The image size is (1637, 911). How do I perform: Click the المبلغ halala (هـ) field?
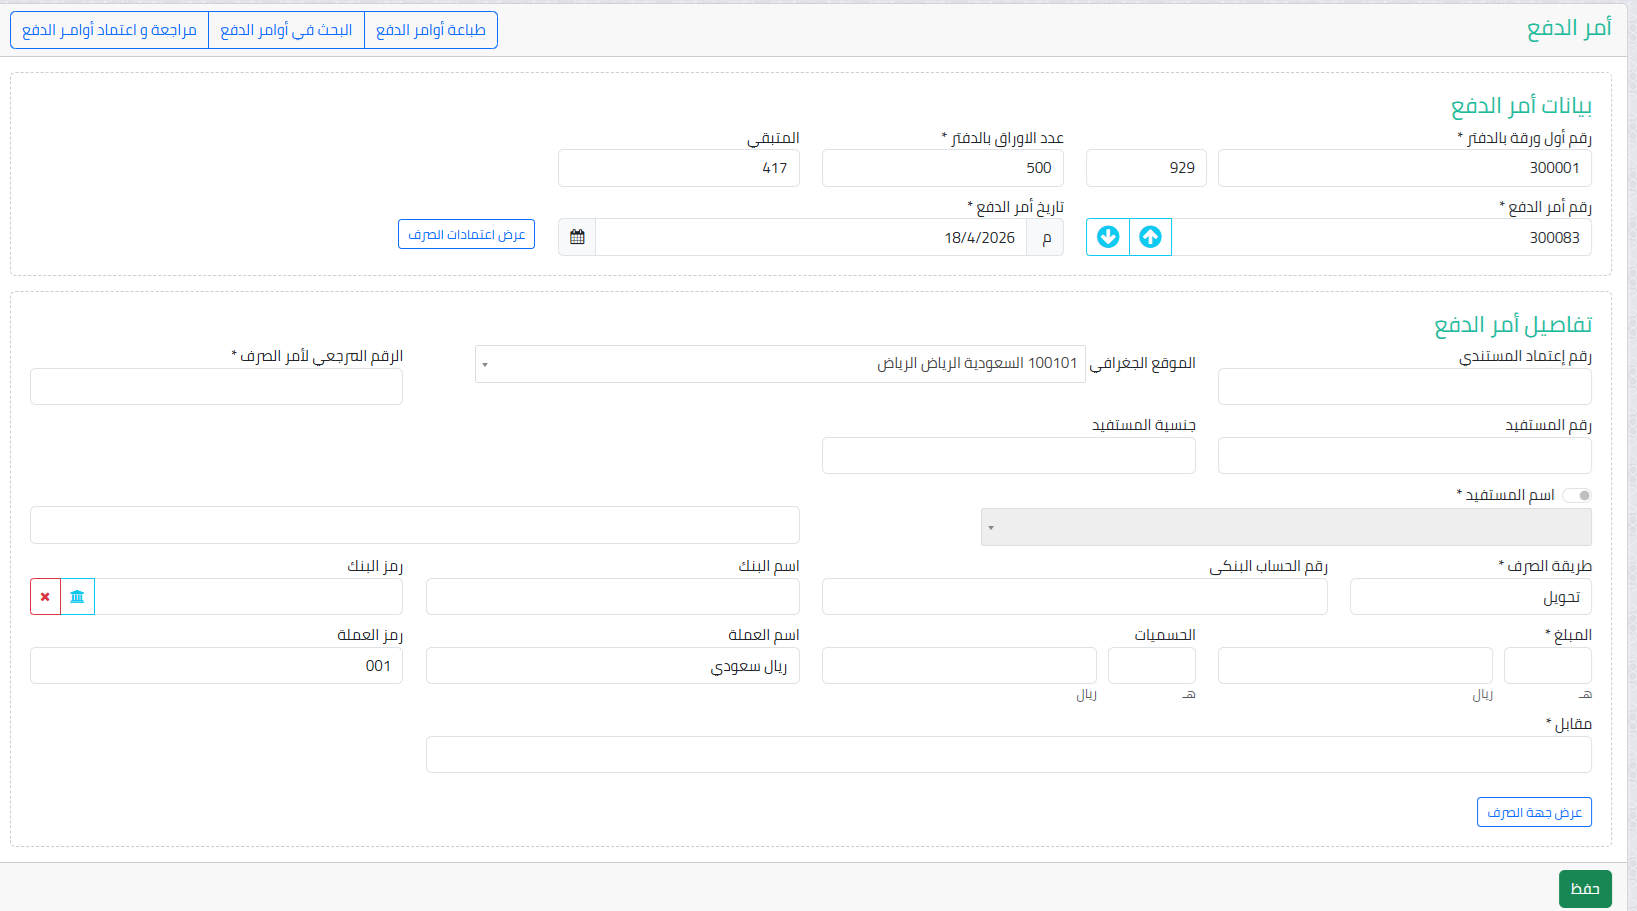(1547, 666)
